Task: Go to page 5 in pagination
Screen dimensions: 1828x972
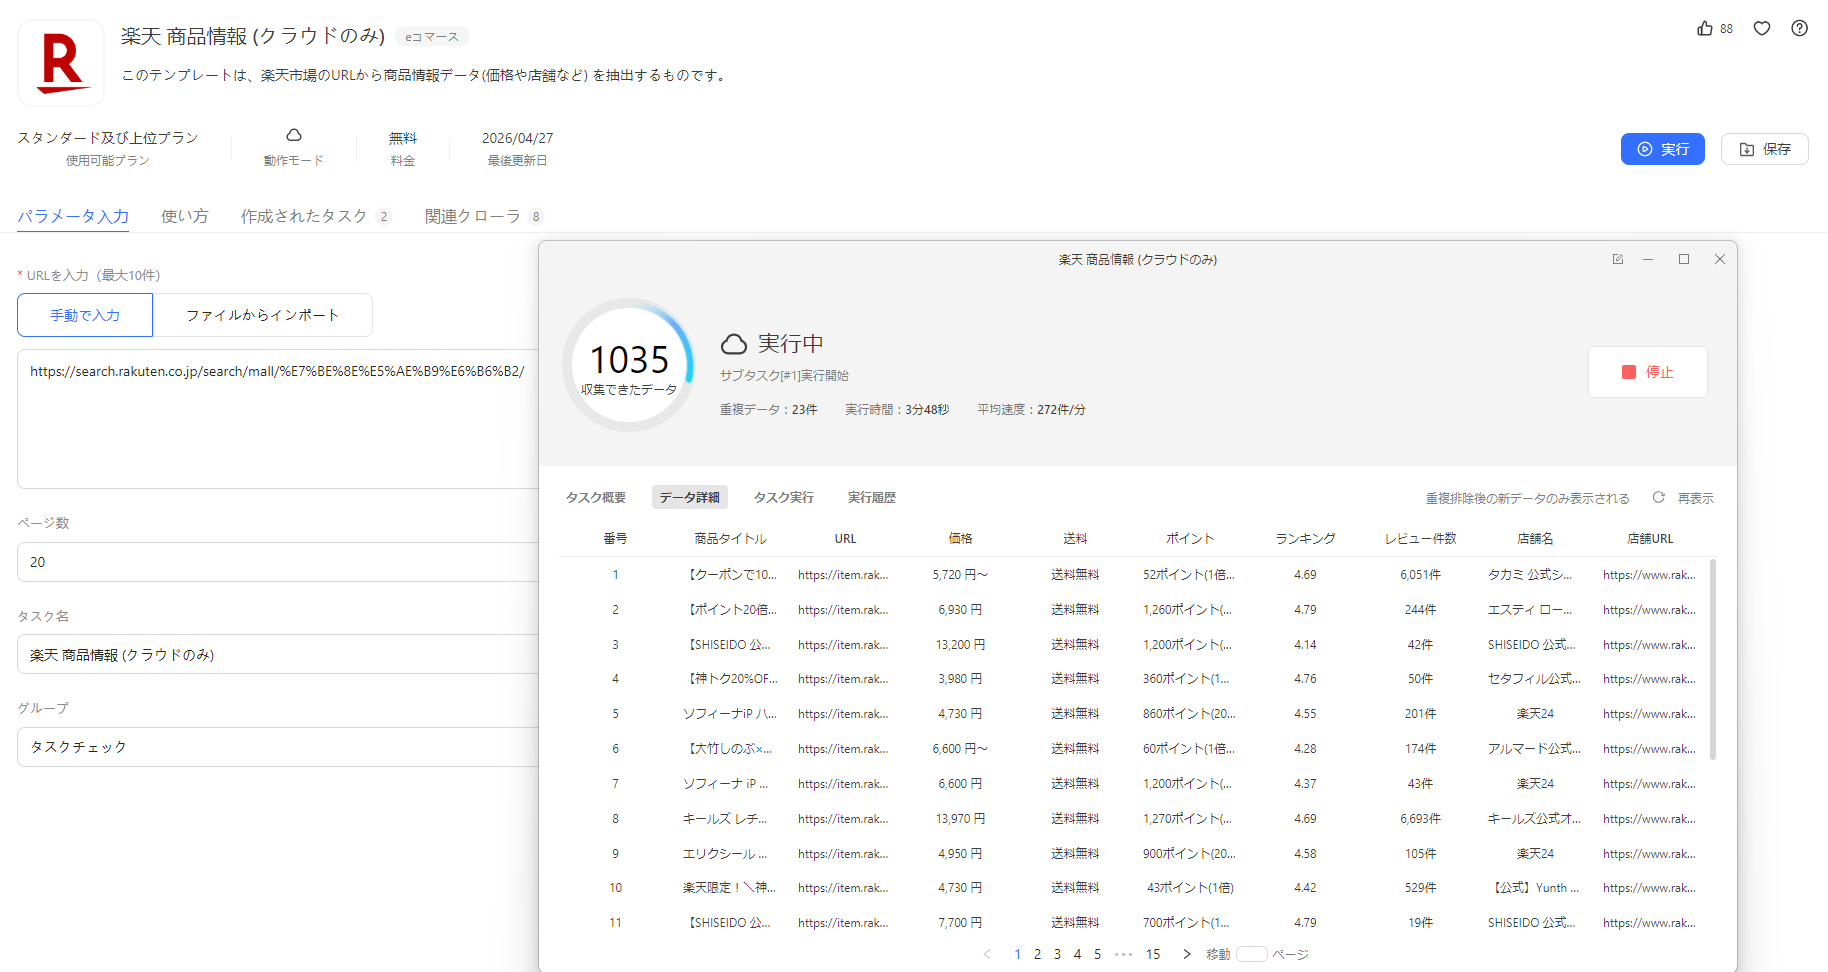Action: tap(1097, 954)
